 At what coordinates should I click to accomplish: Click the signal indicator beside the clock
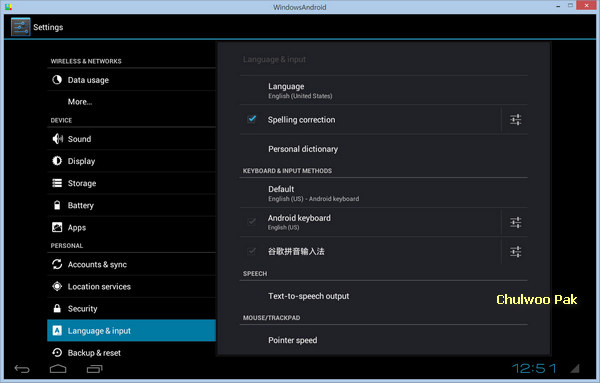point(574,368)
